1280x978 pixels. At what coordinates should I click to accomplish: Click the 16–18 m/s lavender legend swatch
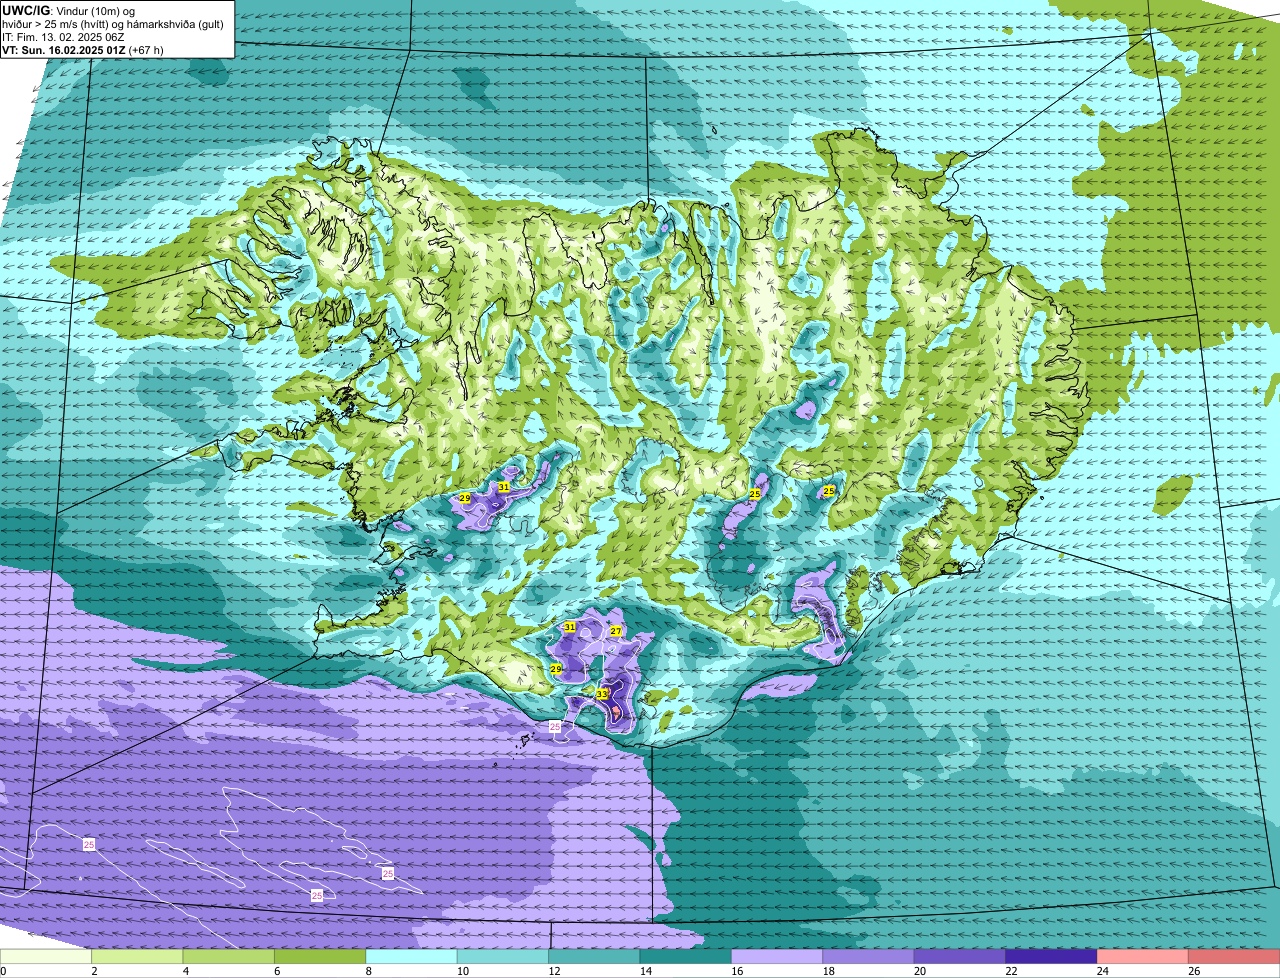pos(777,957)
